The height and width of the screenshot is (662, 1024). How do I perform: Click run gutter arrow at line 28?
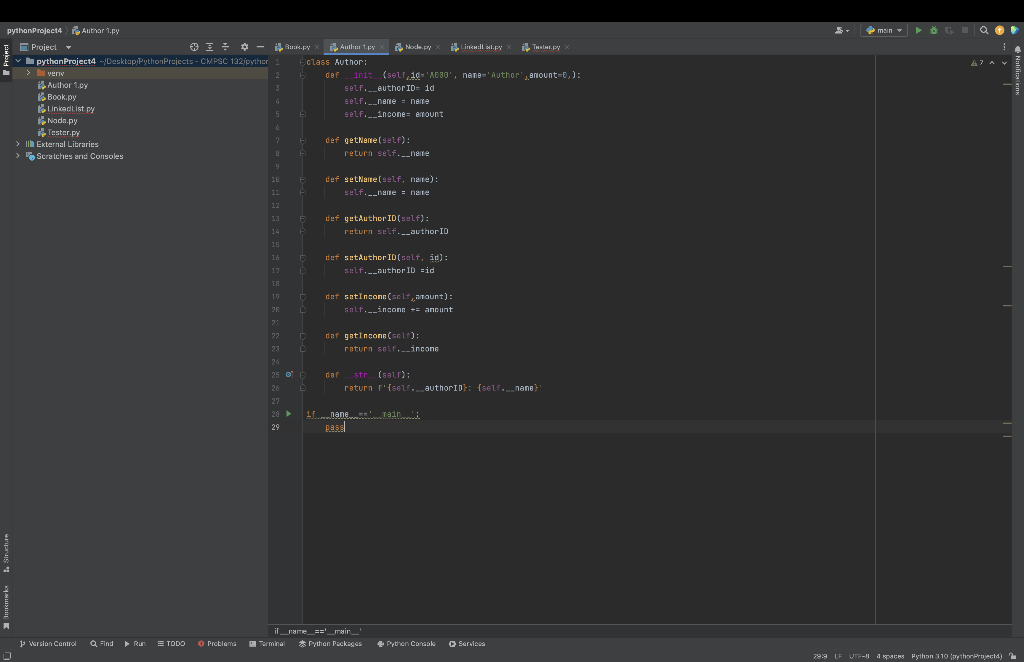(289, 414)
